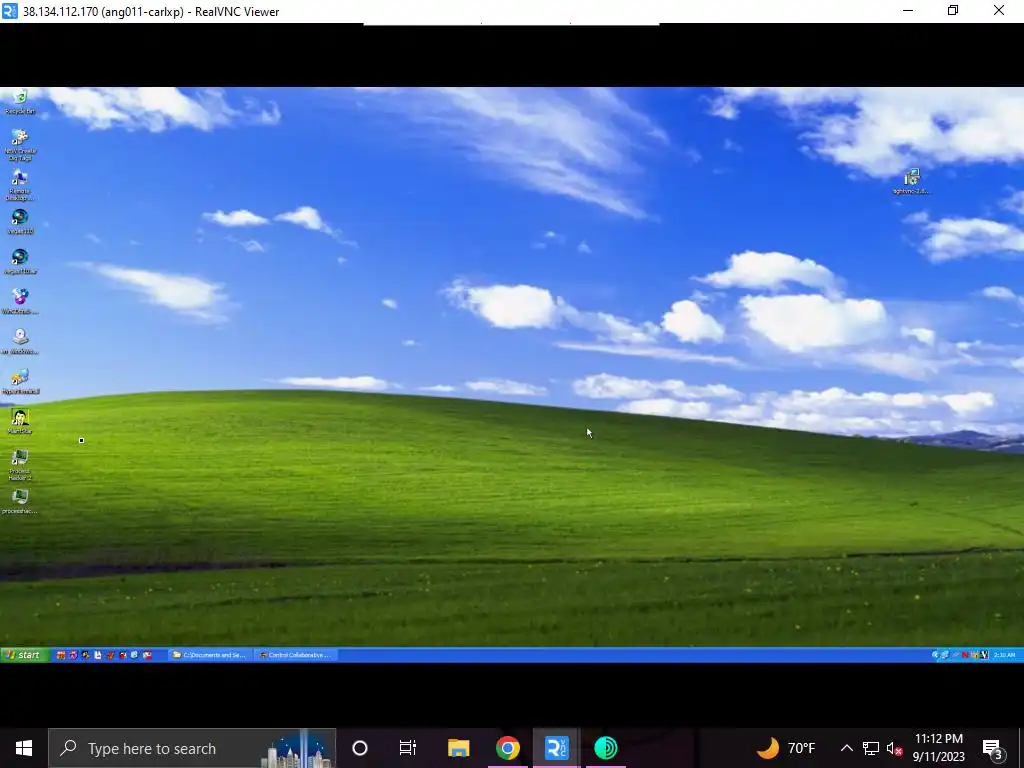Select the Process Hacker 2 desktop shortcut
The height and width of the screenshot is (768, 1024).
(x=20, y=465)
